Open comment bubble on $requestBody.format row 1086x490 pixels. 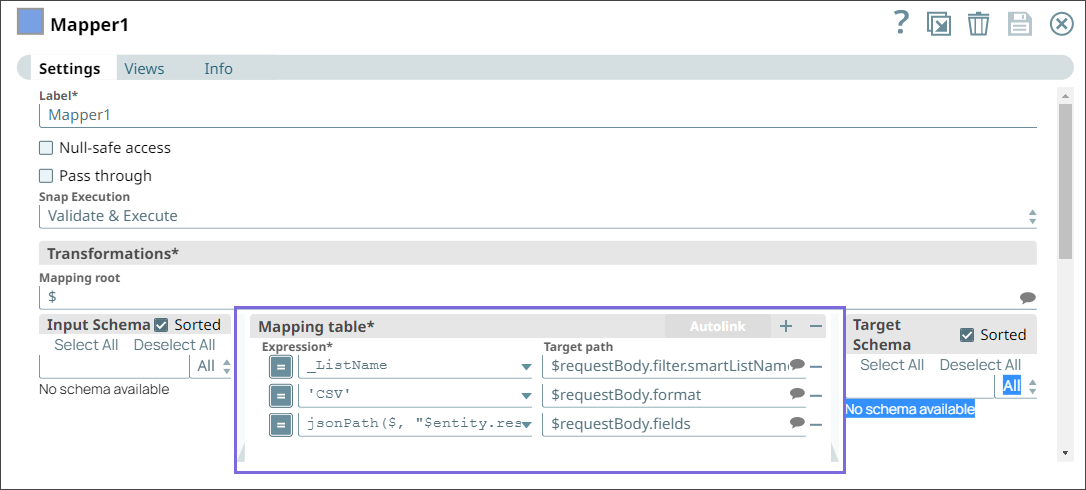797,394
